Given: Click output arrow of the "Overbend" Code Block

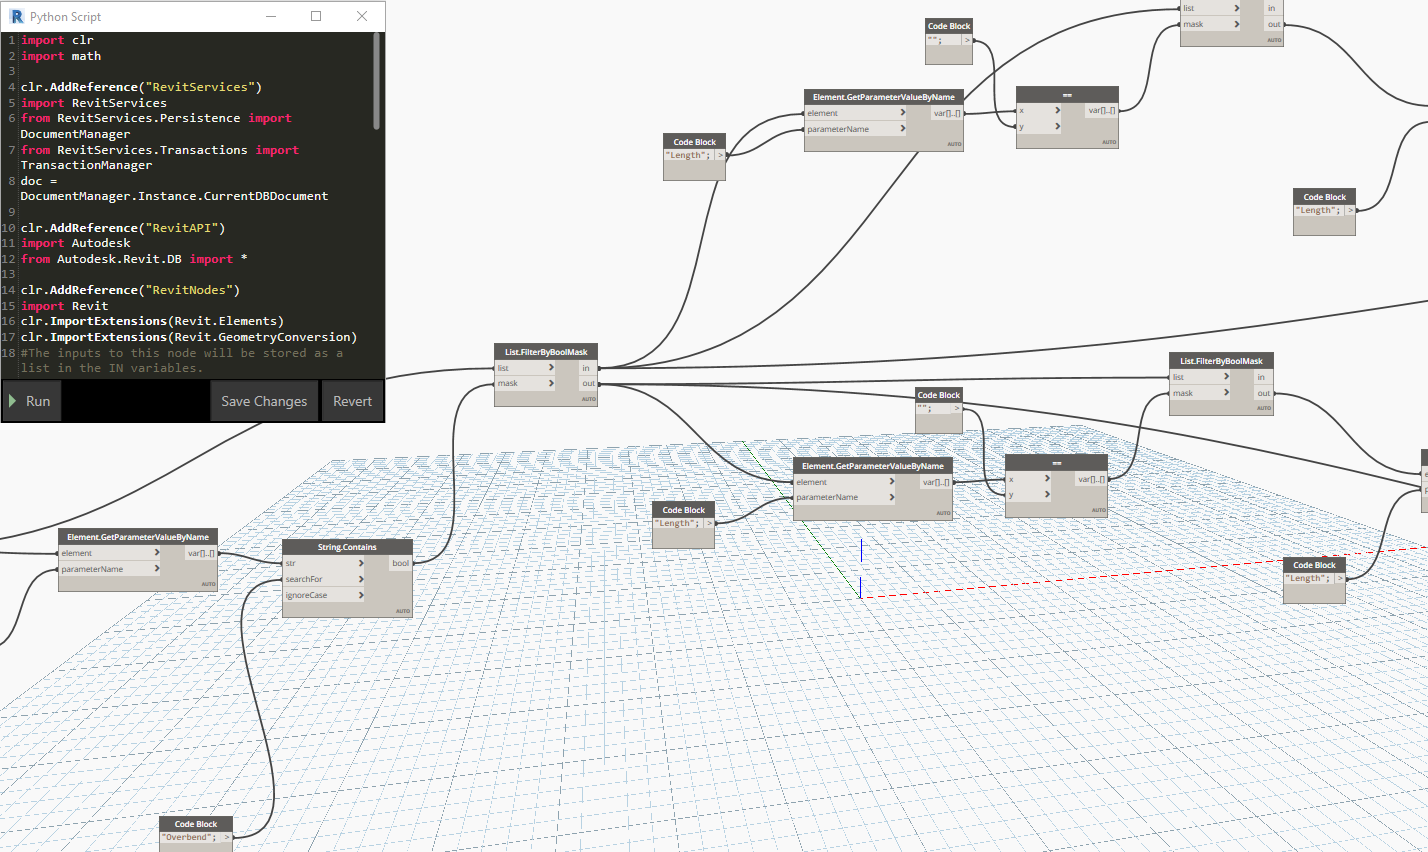Looking at the screenshot, I should click(227, 837).
